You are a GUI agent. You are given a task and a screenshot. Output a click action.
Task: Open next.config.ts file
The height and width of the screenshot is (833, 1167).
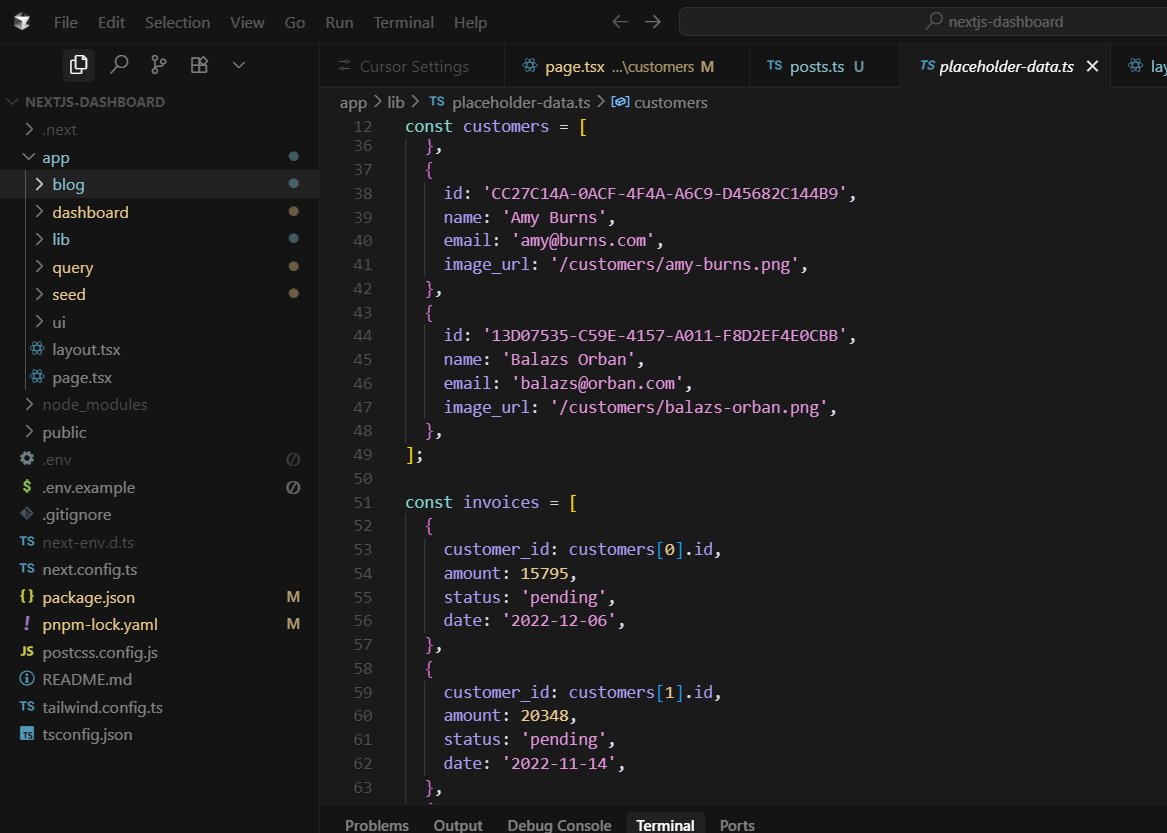coord(159,569)
